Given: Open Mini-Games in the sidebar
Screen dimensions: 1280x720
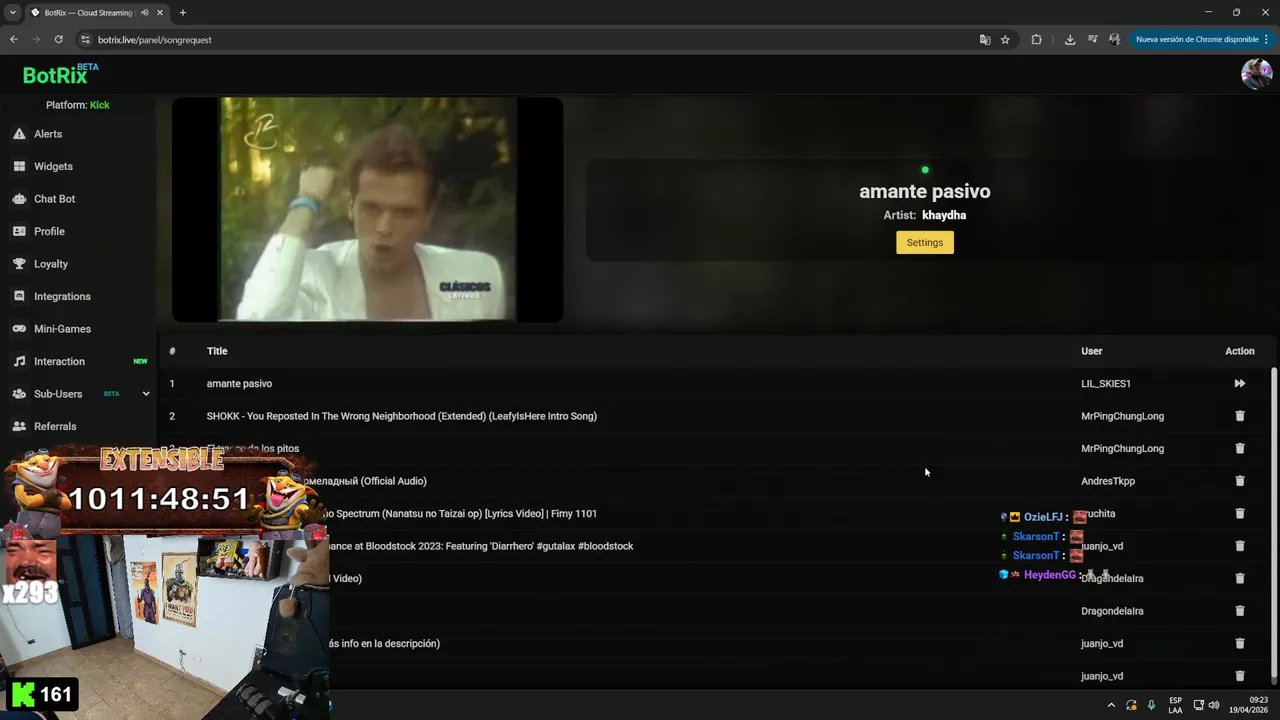Looking at the screenshot, I should coord(62,329).
